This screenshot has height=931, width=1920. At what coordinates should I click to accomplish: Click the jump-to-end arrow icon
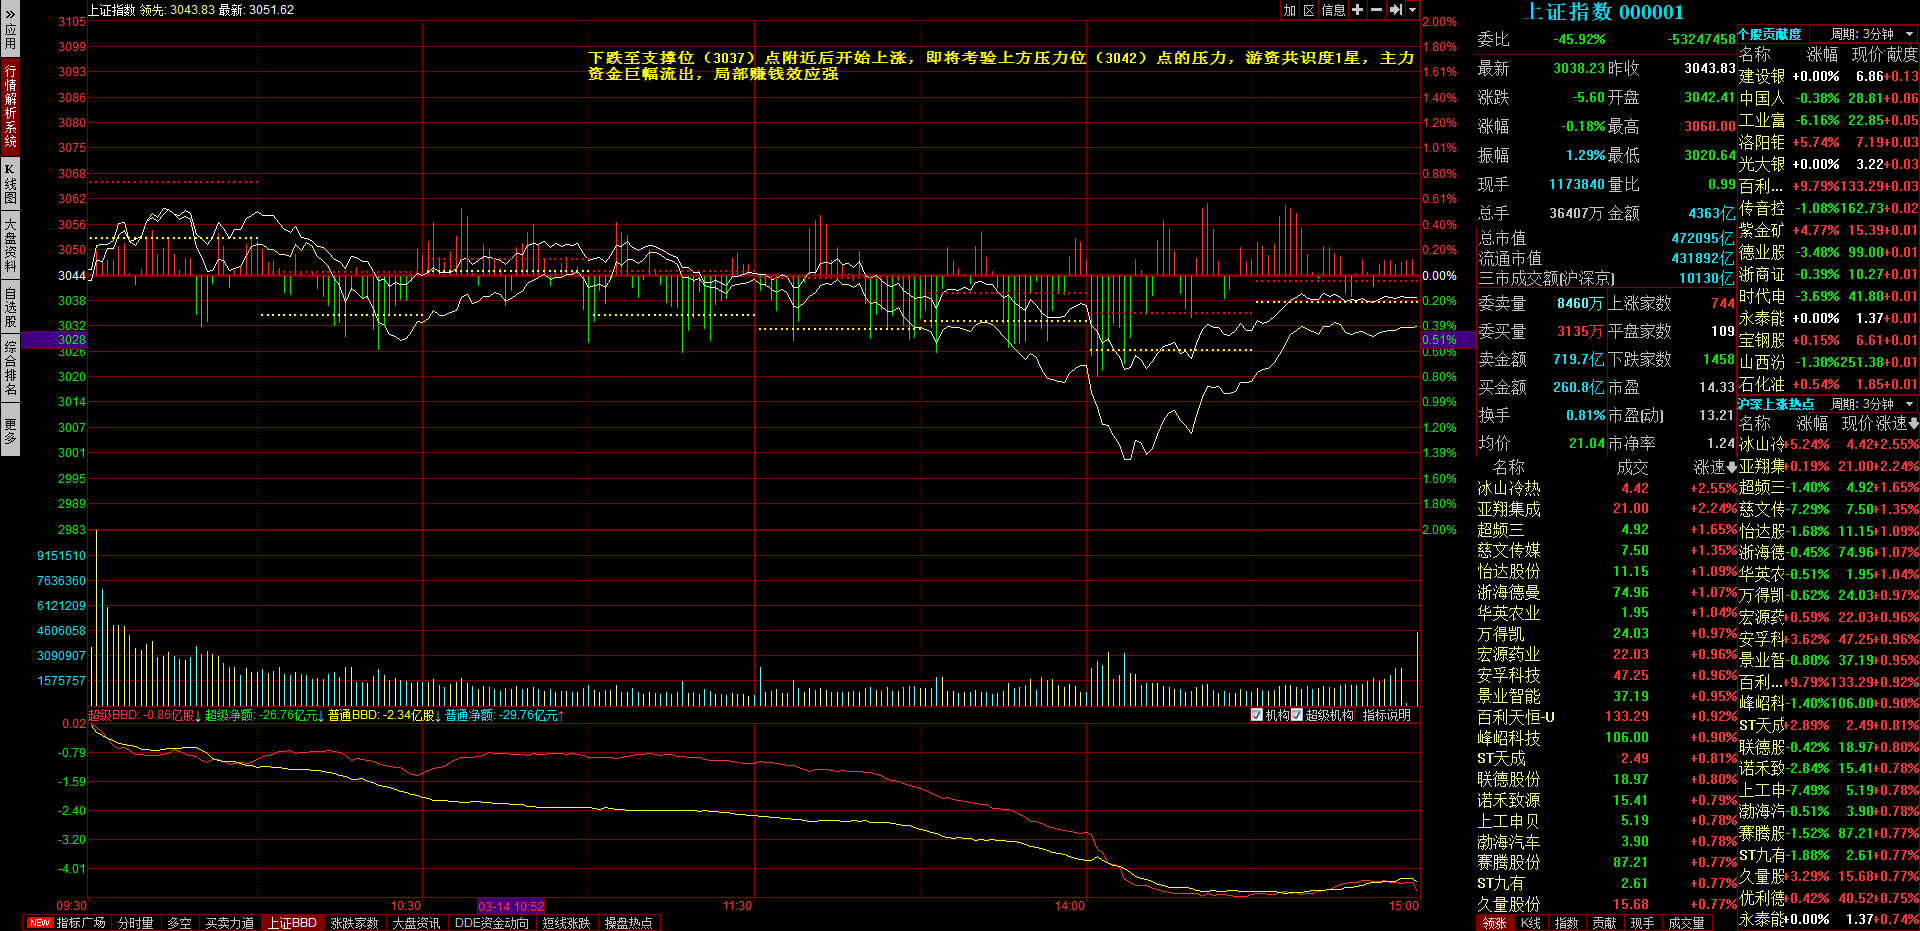click(x=1395, y=10)
